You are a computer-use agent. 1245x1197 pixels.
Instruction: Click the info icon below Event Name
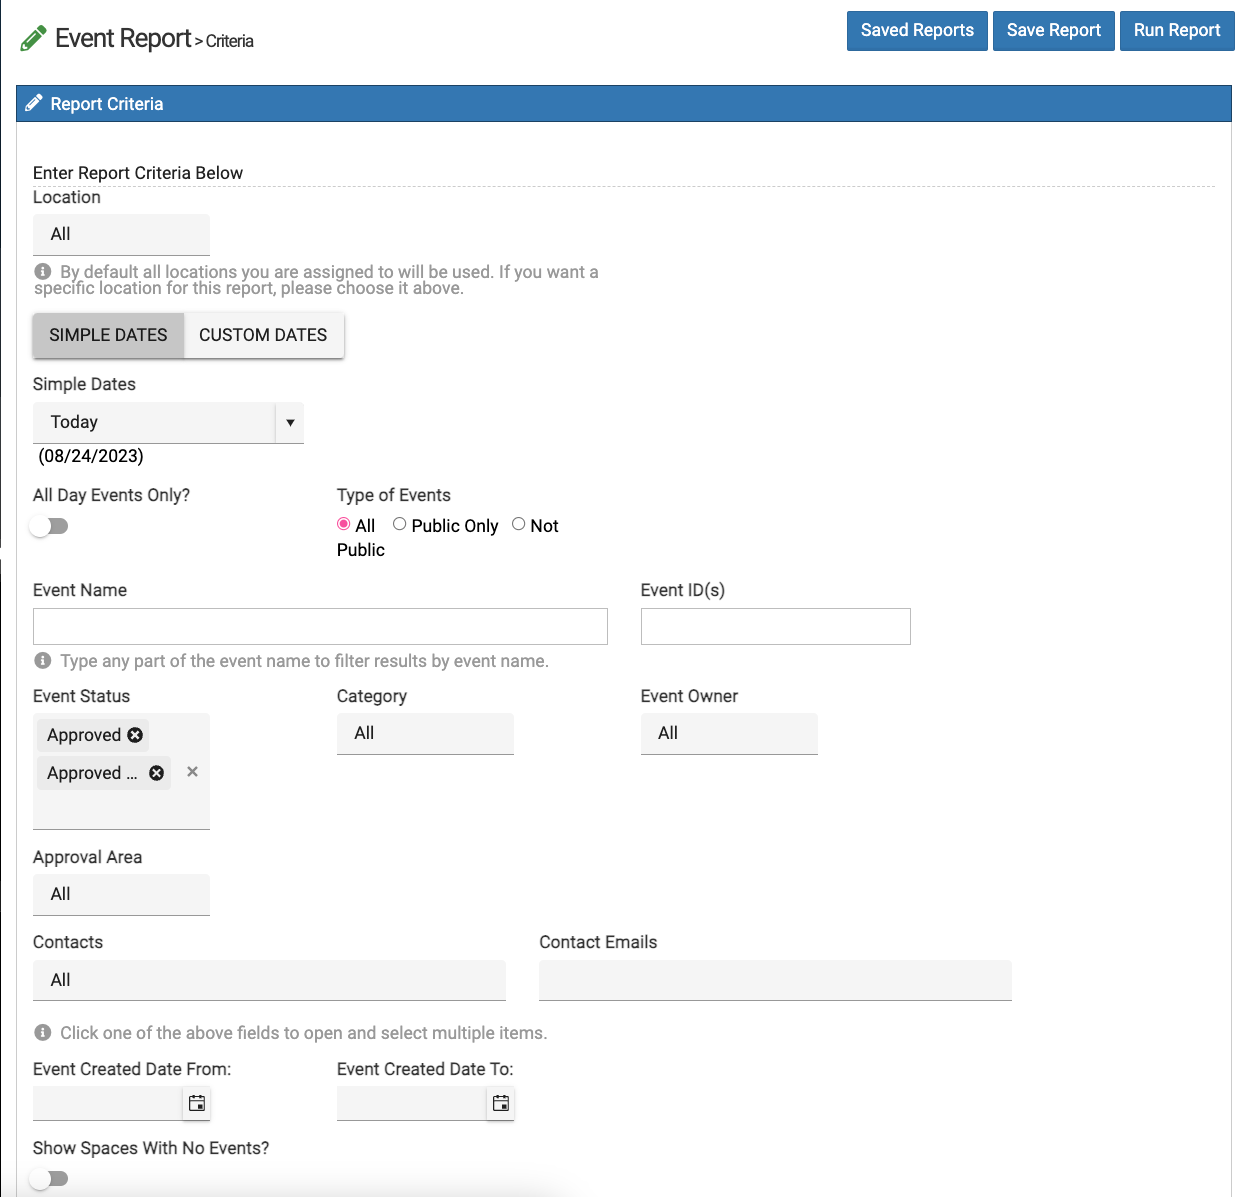43,661
